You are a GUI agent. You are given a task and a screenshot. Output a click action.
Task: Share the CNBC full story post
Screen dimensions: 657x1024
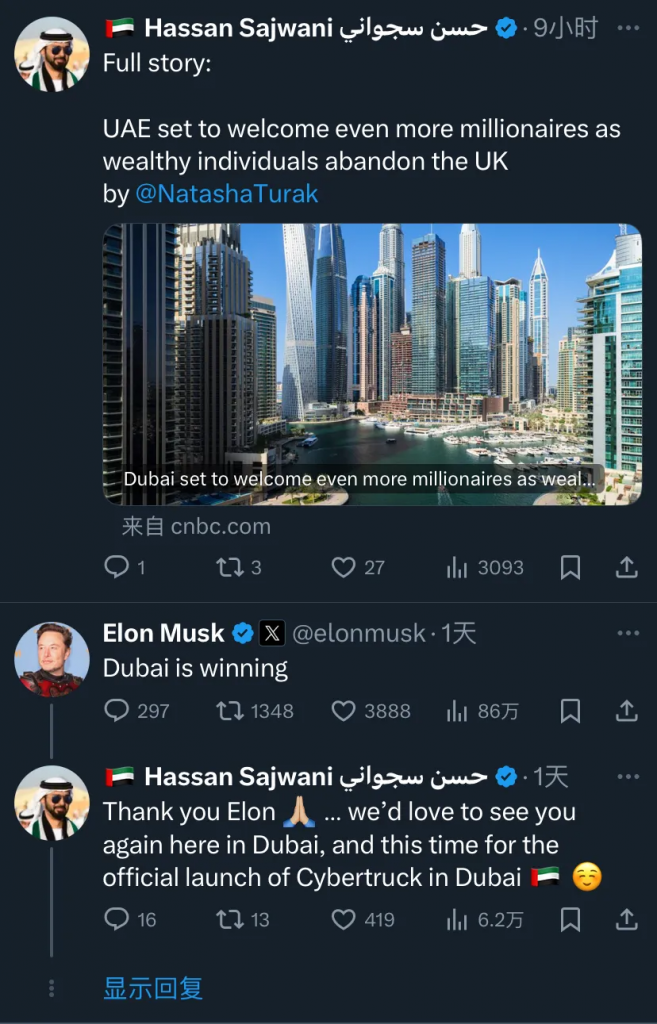(x=626, y=568)
